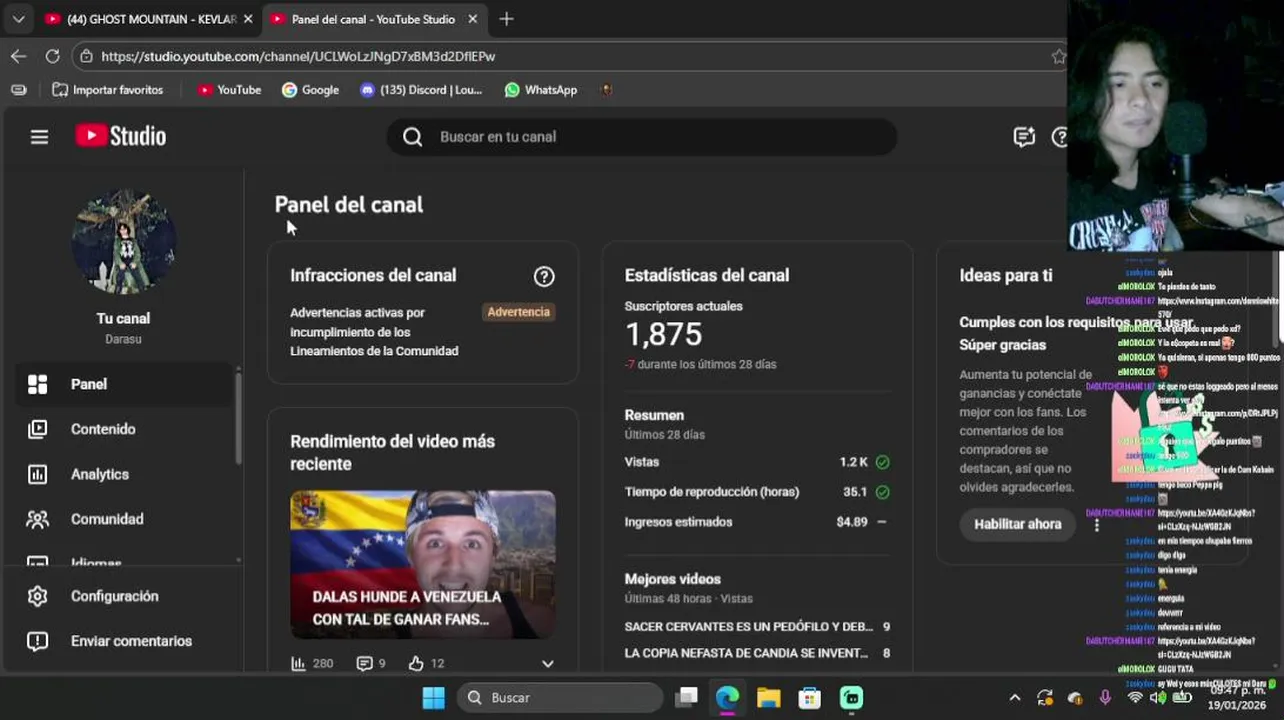Click the Tiempo de reproducción (horas) row

coord(757,492)
